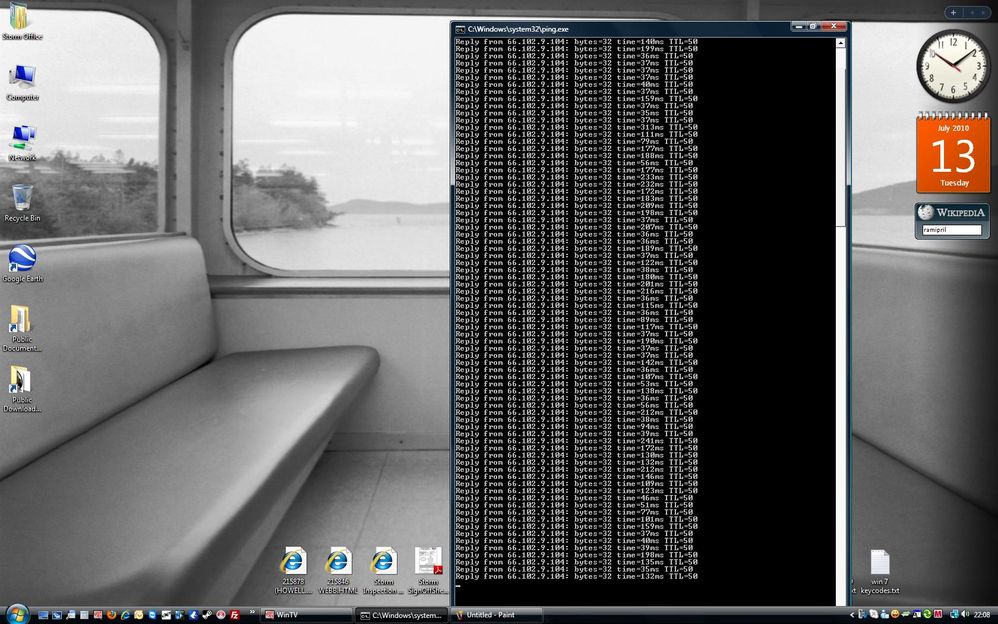Select the ping.exe command window taskbar button

(400, 615)
